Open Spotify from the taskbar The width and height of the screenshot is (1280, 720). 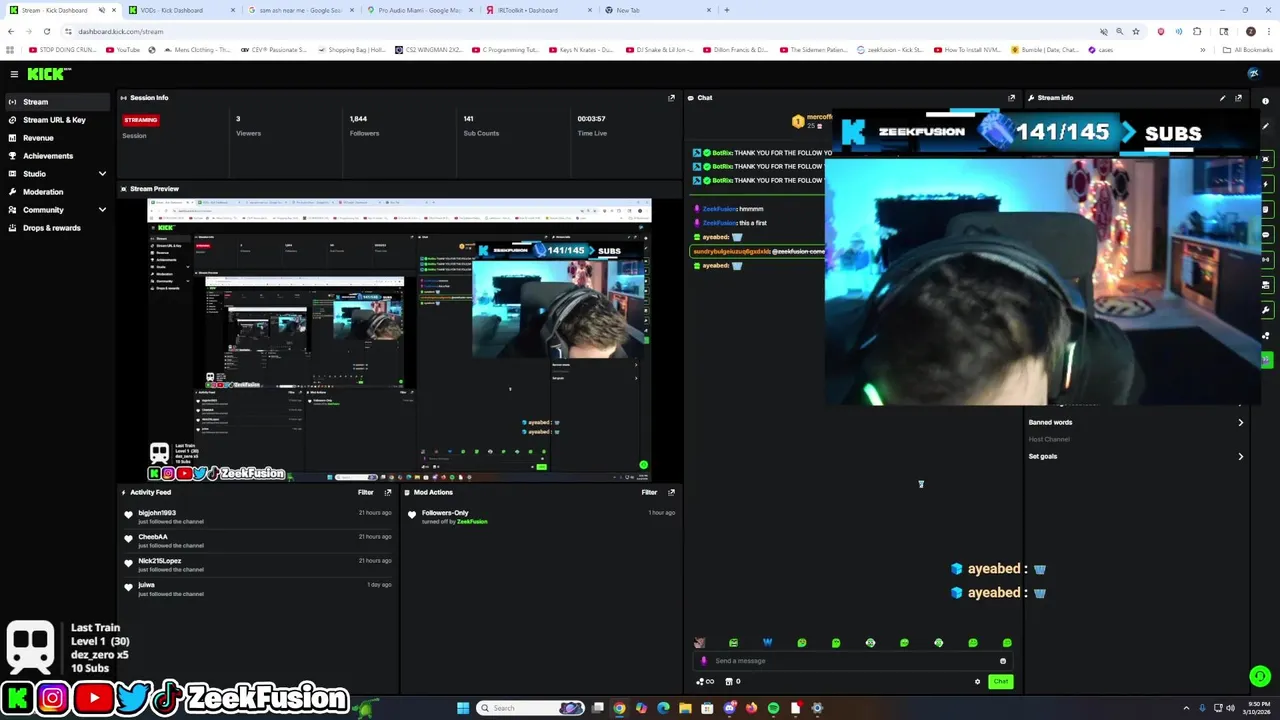(x=773, y=708)
